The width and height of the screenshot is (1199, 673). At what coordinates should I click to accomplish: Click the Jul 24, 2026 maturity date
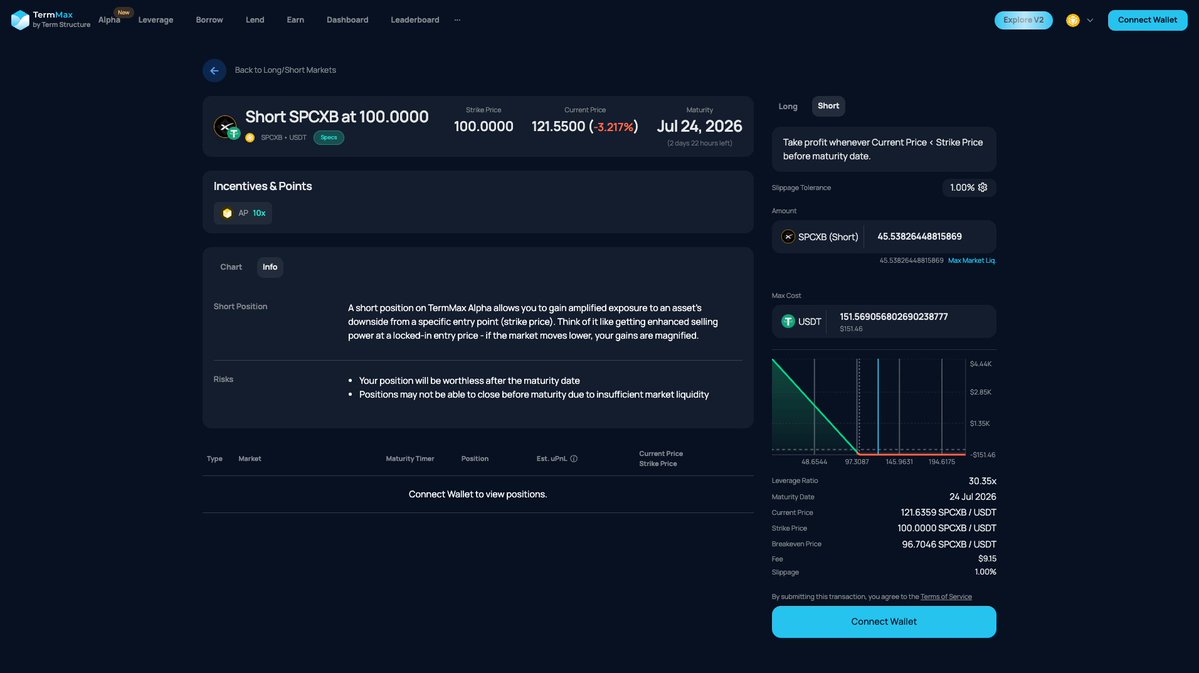699,126
